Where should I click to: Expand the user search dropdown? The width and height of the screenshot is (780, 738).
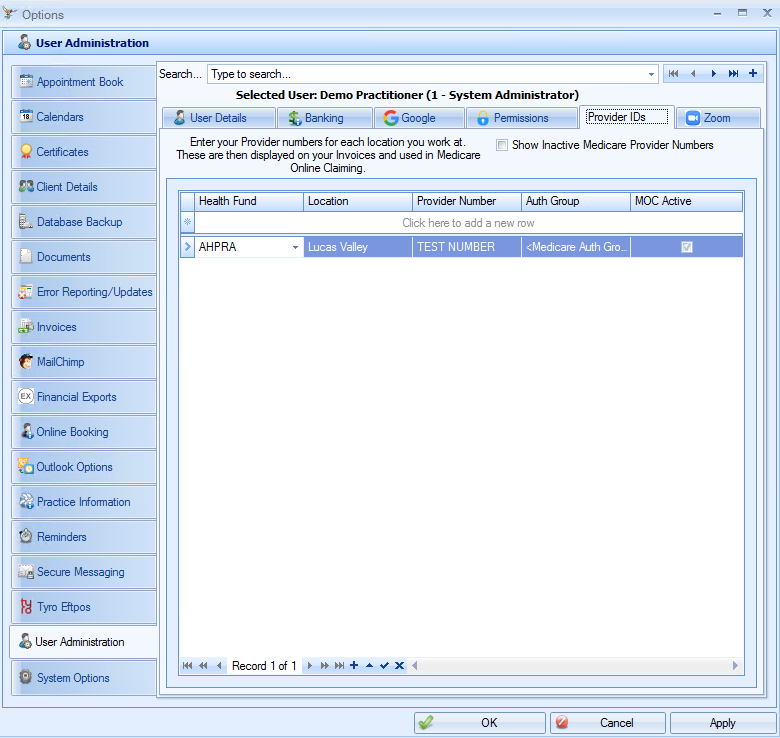point(651,74)
